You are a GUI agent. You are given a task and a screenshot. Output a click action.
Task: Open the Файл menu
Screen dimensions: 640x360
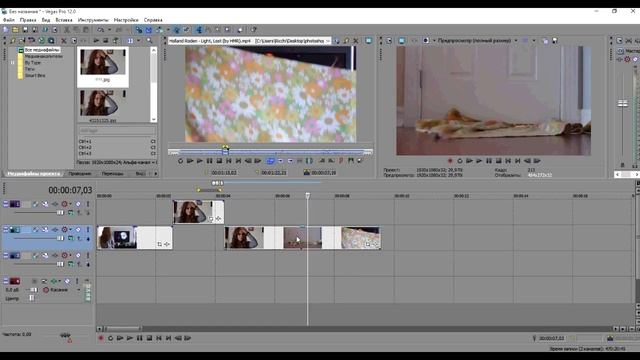[9, 20]
